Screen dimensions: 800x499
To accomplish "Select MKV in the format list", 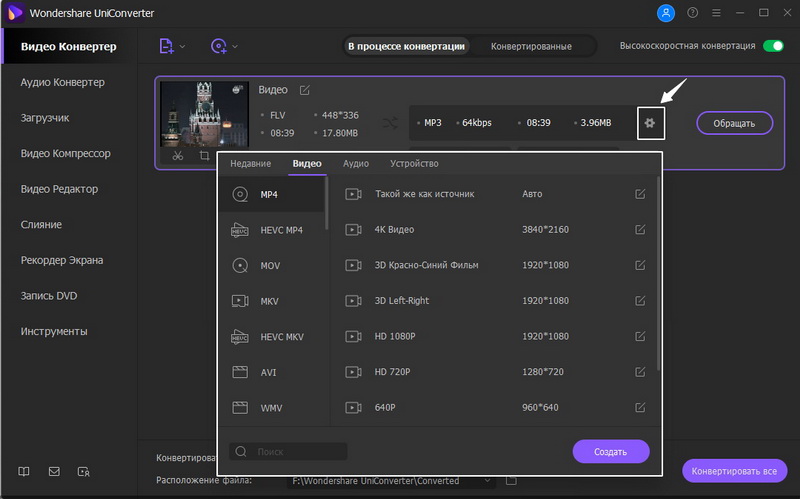I will click(x=270, y=300).
